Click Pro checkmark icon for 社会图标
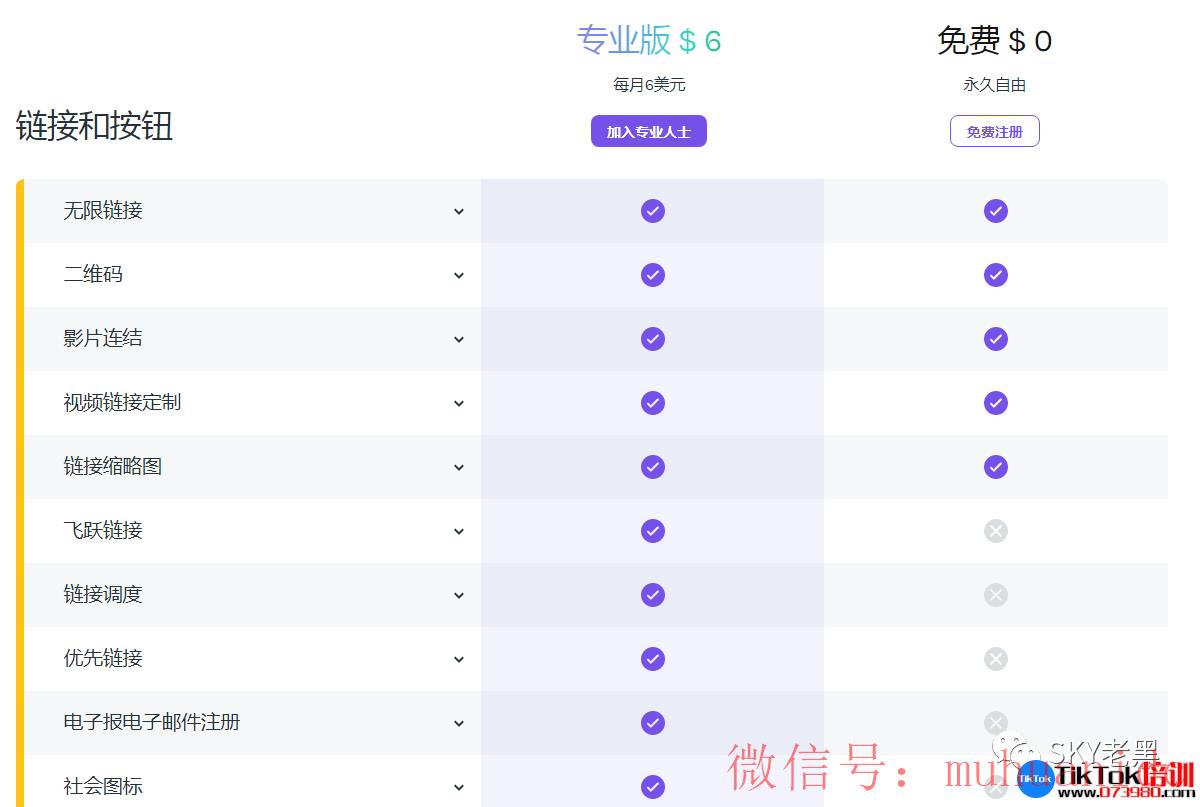The image size is (1200, 807). 653,787
